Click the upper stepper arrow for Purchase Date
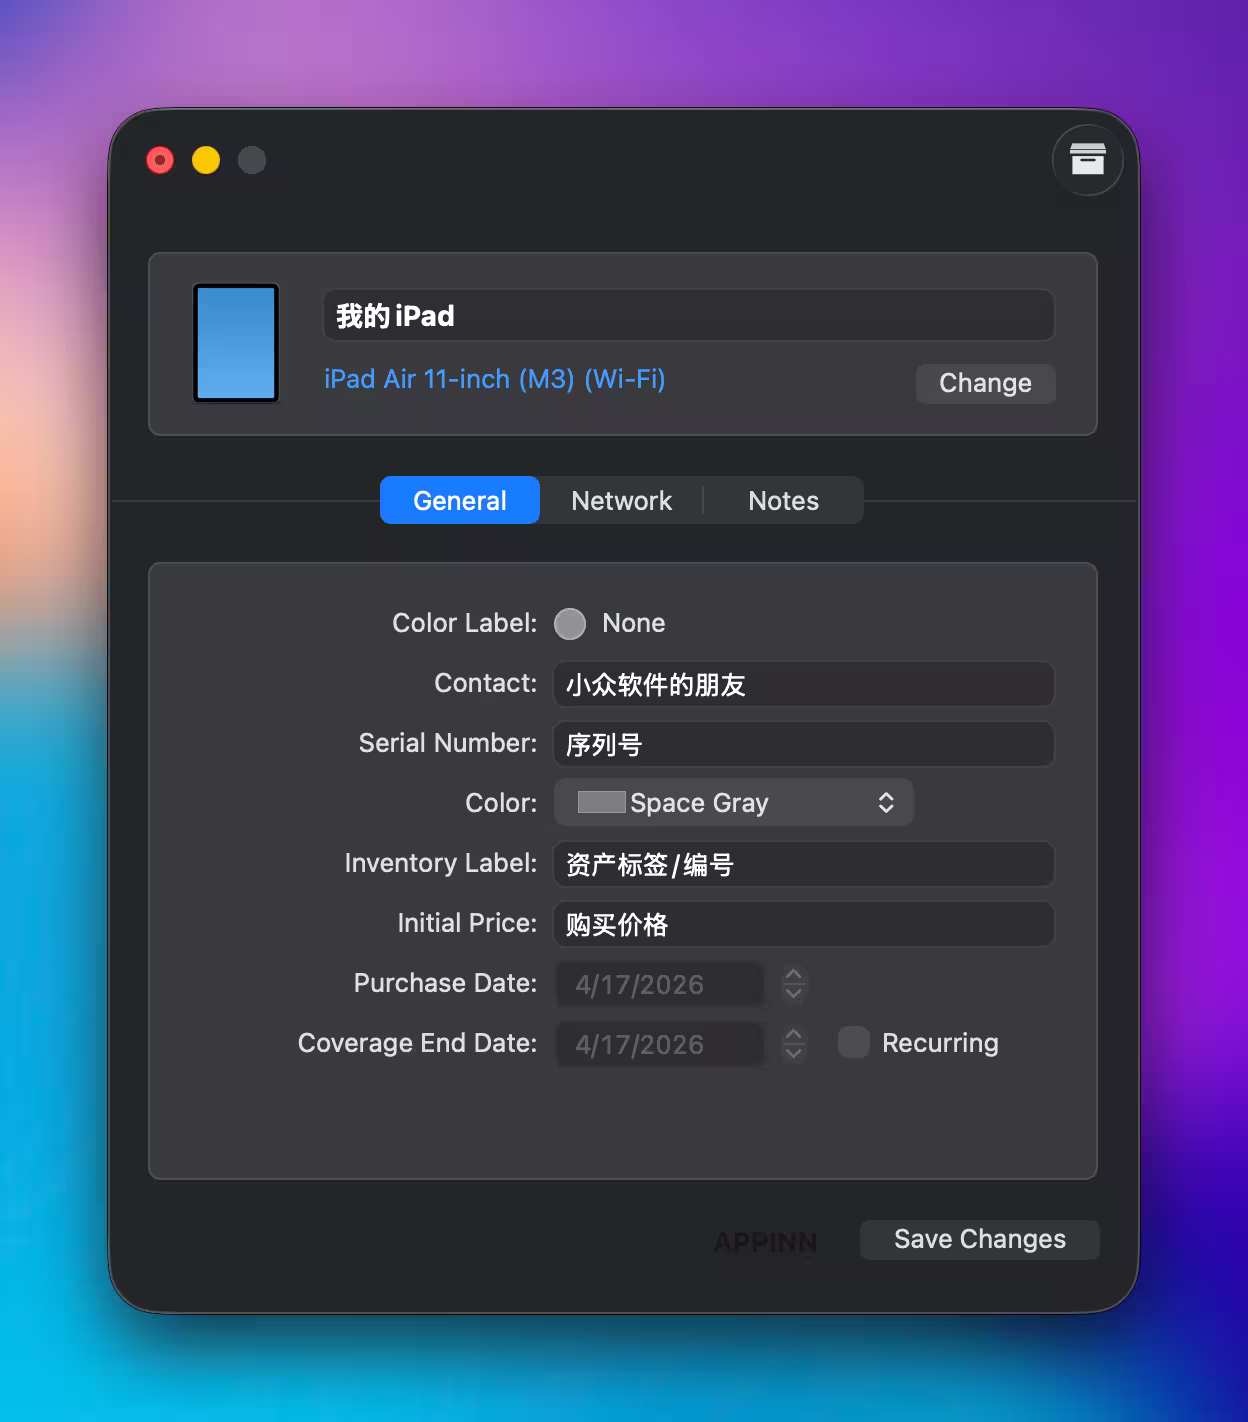Viewport: 1248px width, 1422px height. [x=793, y=974]
